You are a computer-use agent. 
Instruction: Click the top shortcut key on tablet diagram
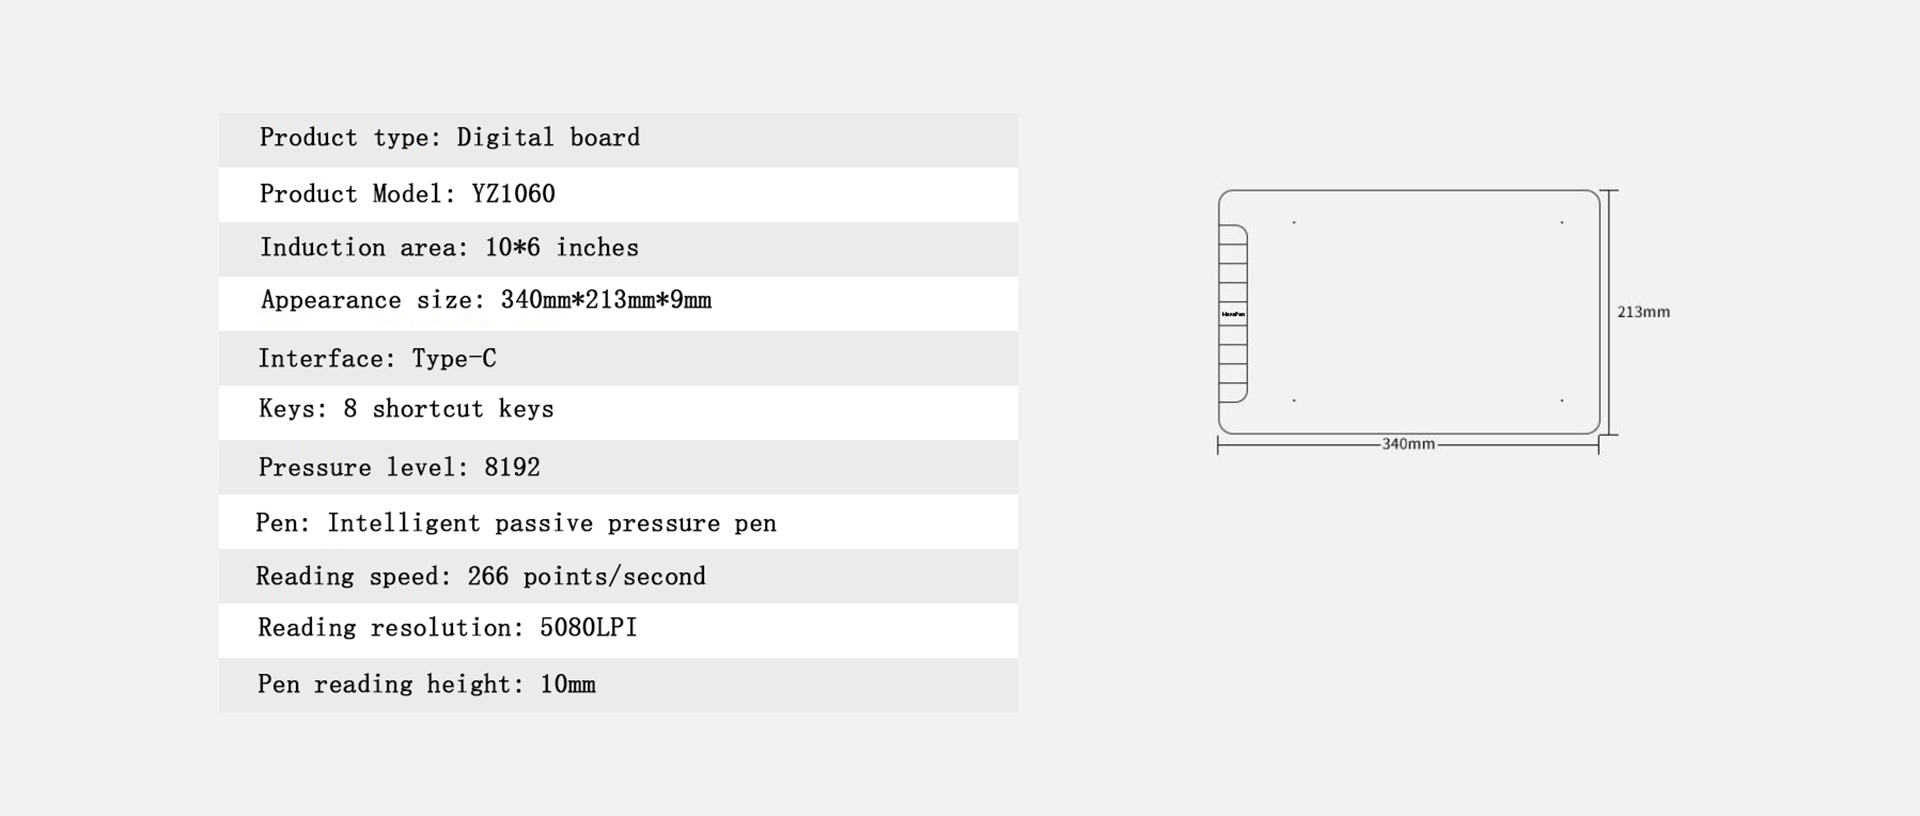pyautogui.click(x=1233, y=235)
